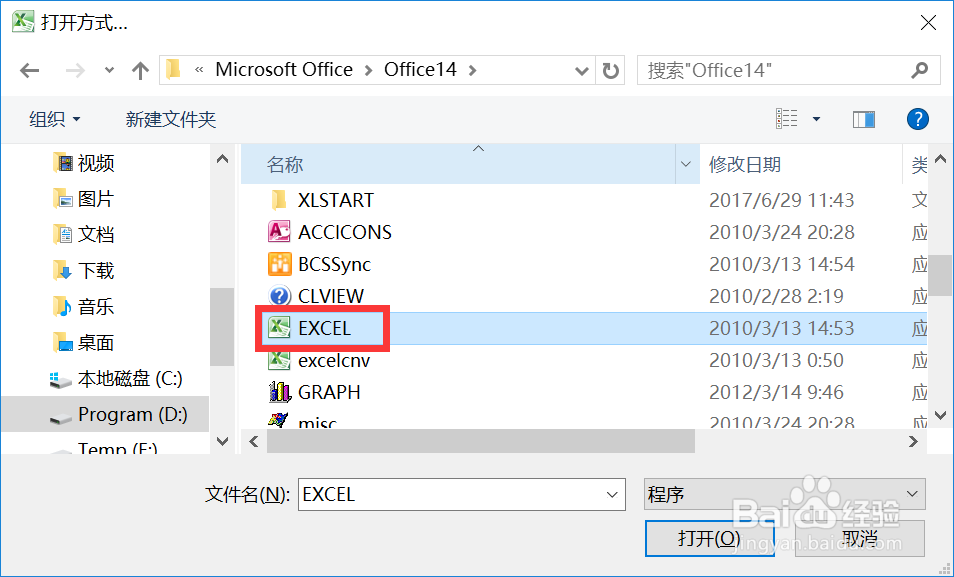This screenshot has height=577, width=954.
Task: Select the BCSSync application icon
Action: point(280,264)
